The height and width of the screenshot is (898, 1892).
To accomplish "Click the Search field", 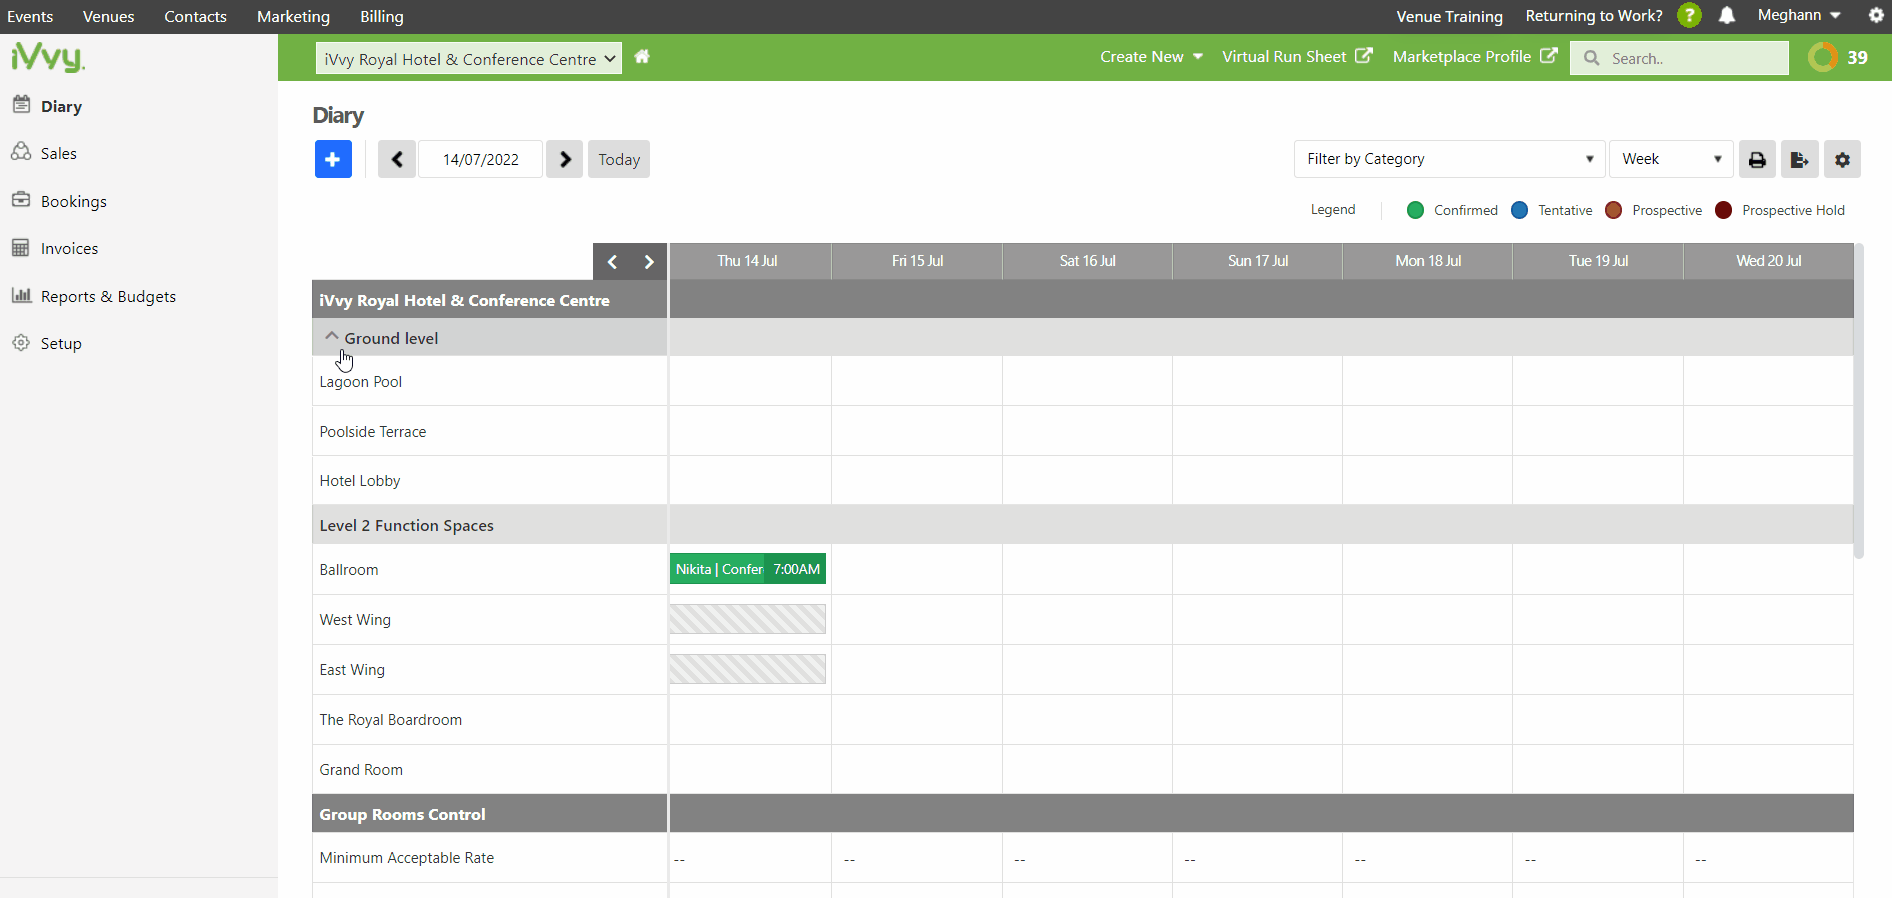I will (x=1679, y=58).
